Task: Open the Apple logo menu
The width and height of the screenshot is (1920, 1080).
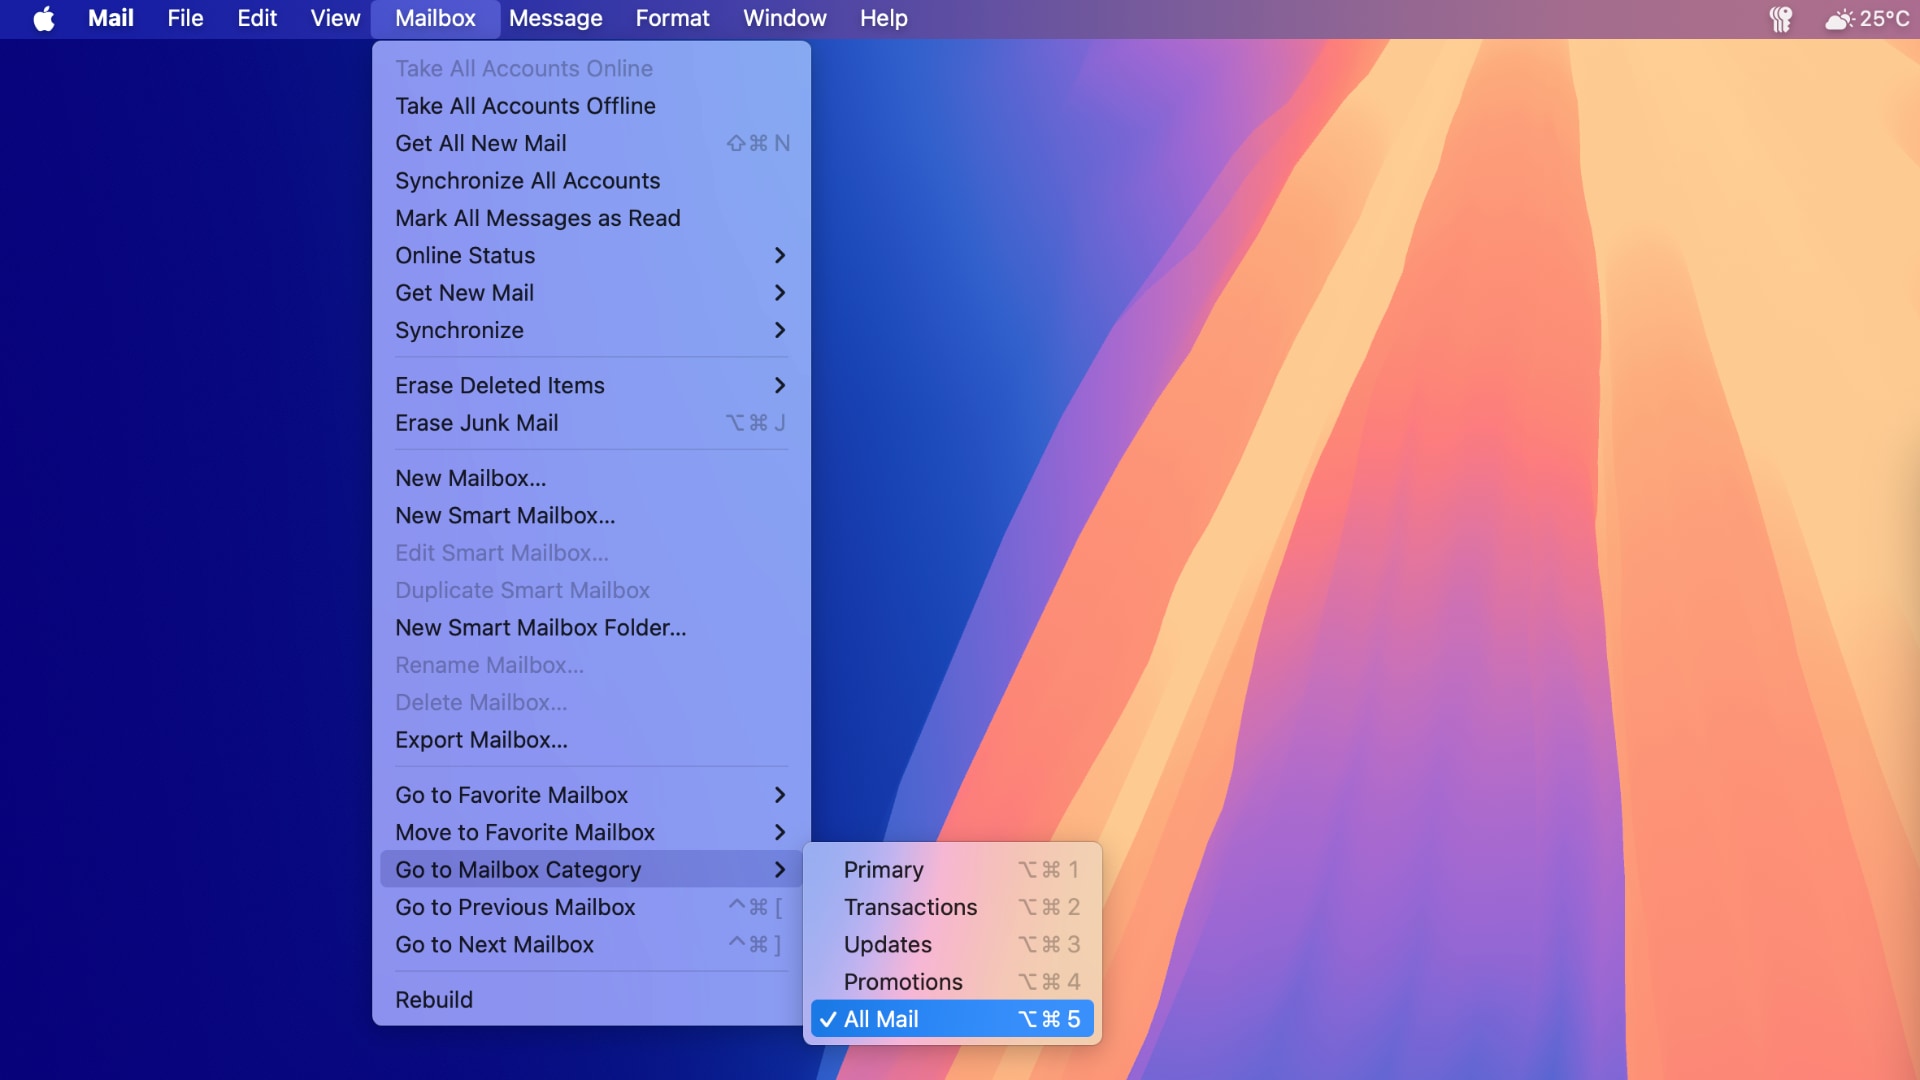Action: coord(44,19)
